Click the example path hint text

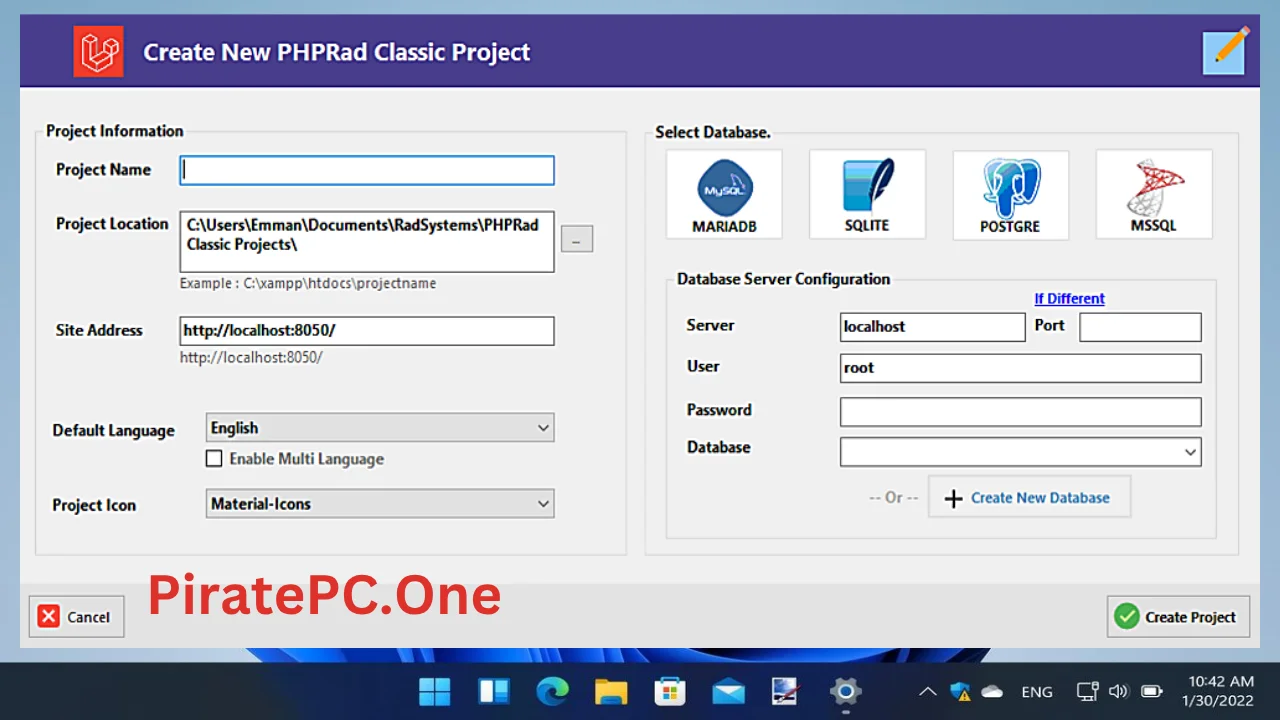click(308, 283)
